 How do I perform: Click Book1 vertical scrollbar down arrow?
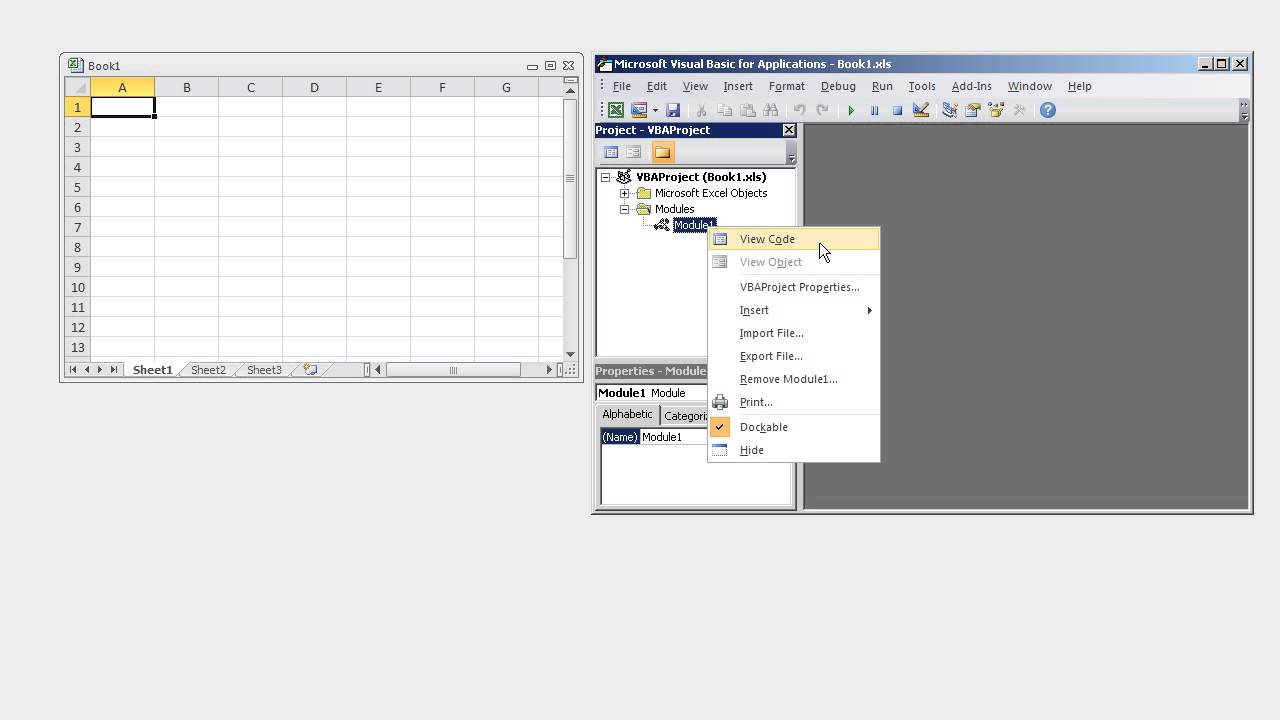click(570, 354)
